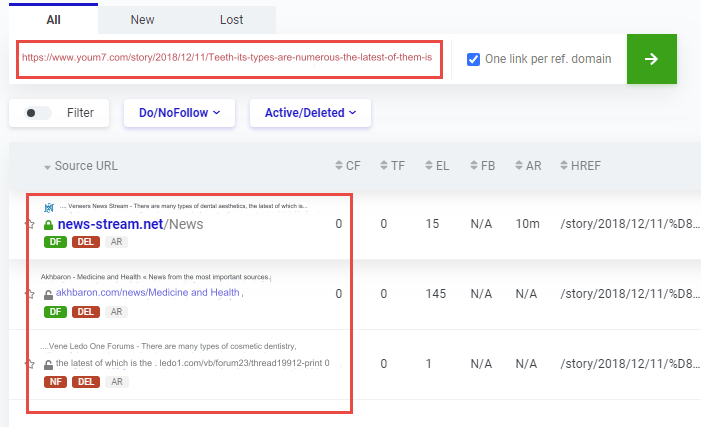Click AR badge under akhbaron.com

tap(116, 312)
